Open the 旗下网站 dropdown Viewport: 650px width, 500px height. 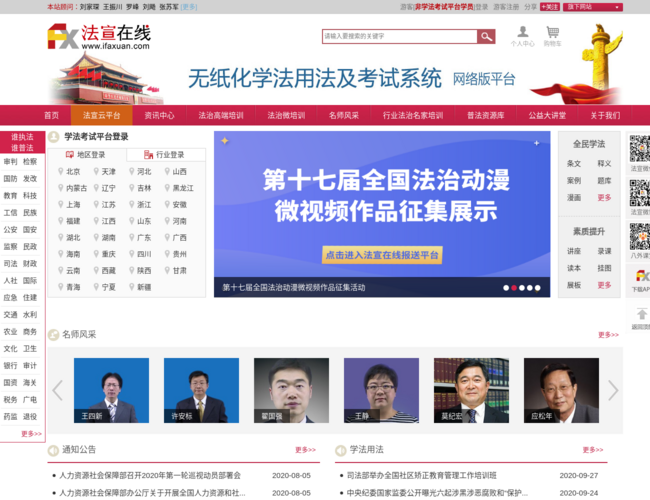(593, 7)
